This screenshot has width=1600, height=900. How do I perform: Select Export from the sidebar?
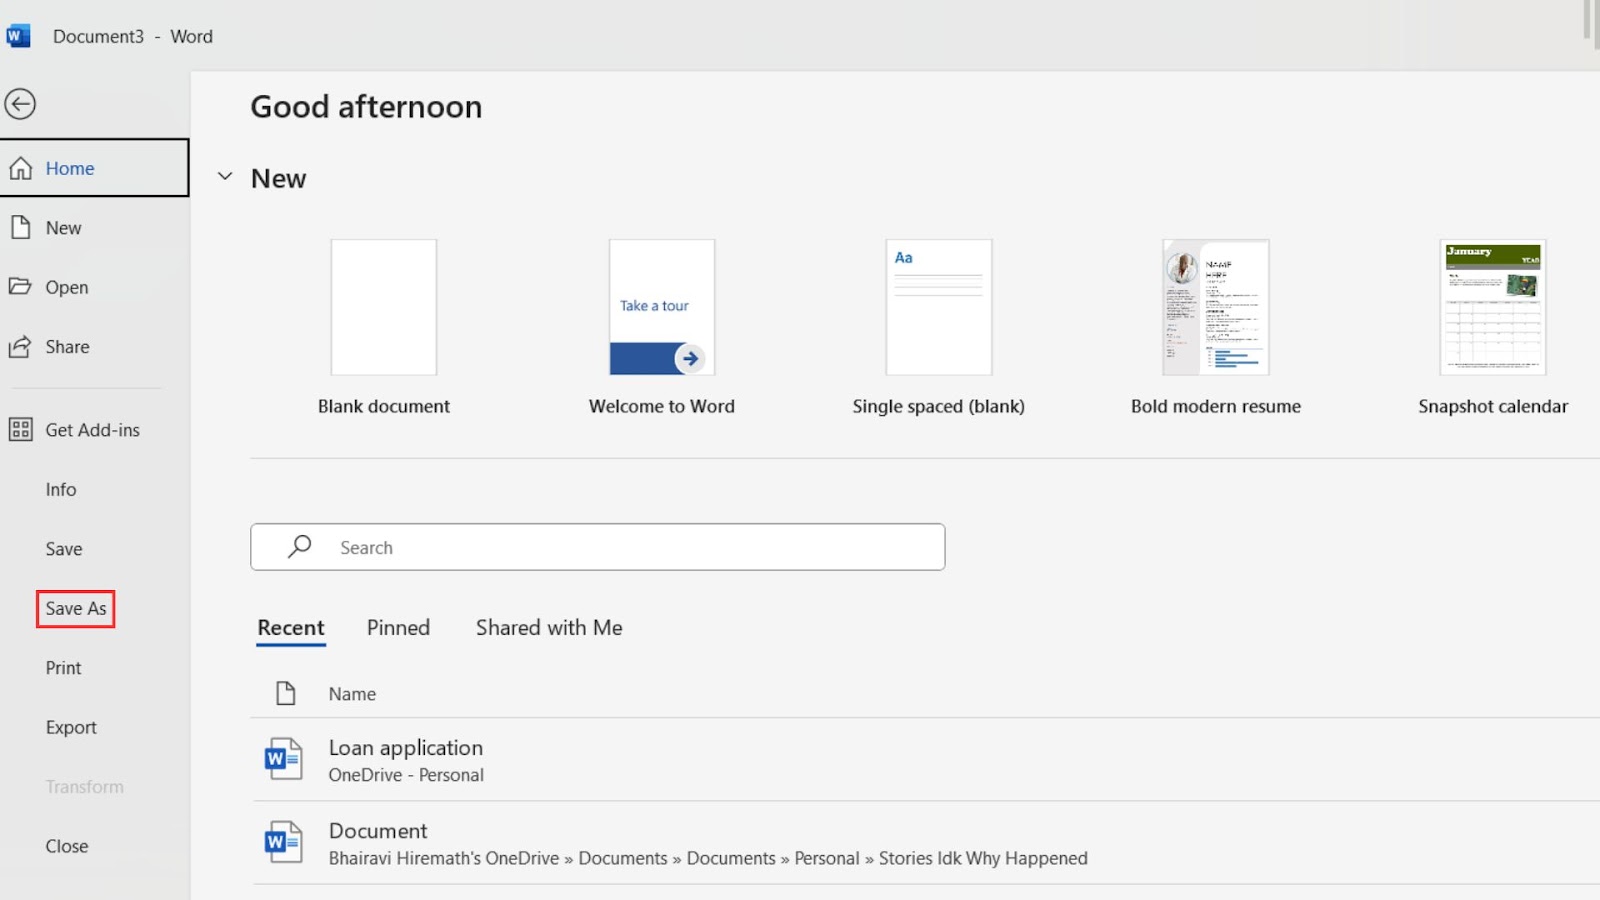[x=70, y=727]
